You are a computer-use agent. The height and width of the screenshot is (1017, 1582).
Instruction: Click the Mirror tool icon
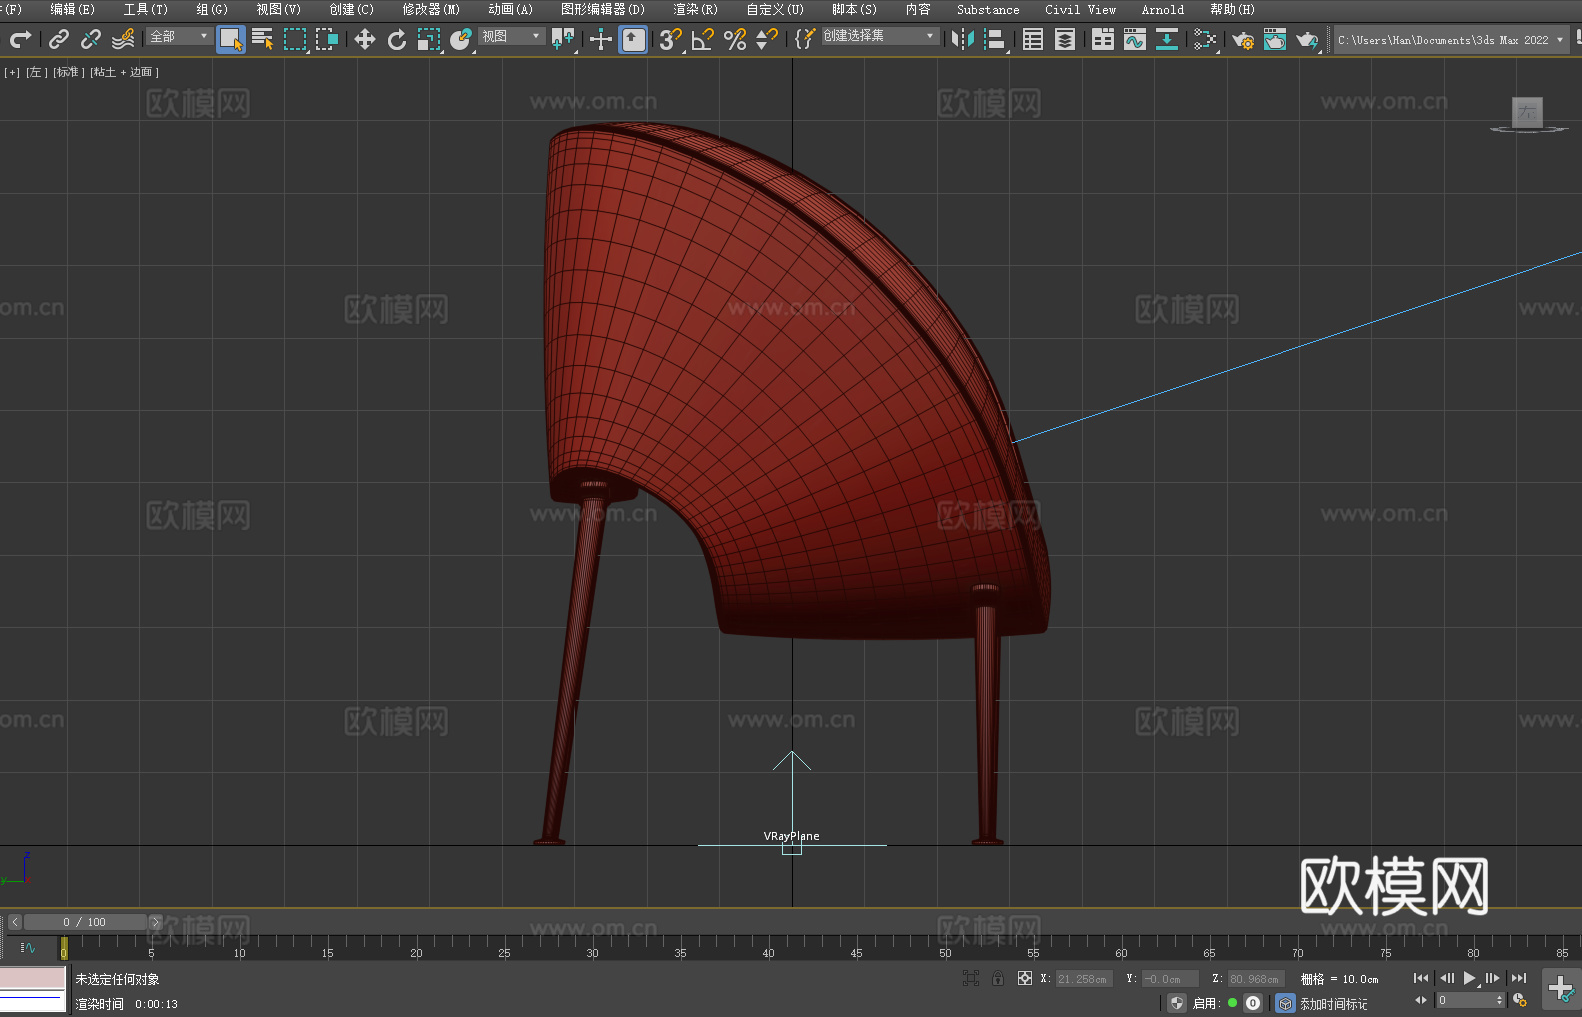[x=963, y=39]
